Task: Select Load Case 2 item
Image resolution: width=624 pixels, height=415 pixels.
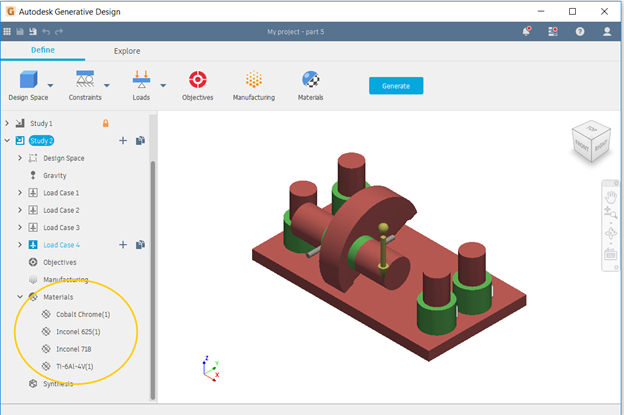Action: pos(61,210)
